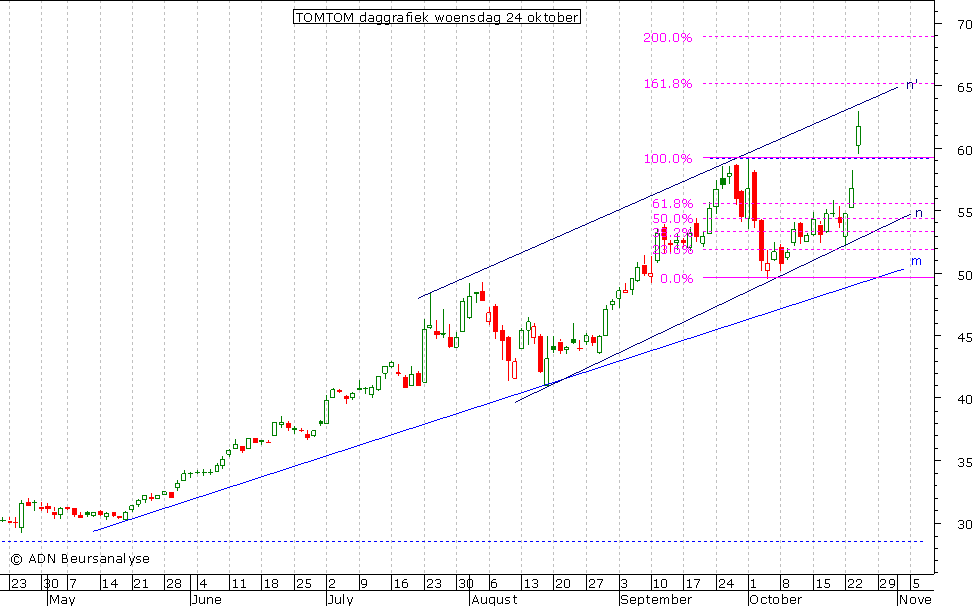Select price axis value 30

[x=964, y=524]
